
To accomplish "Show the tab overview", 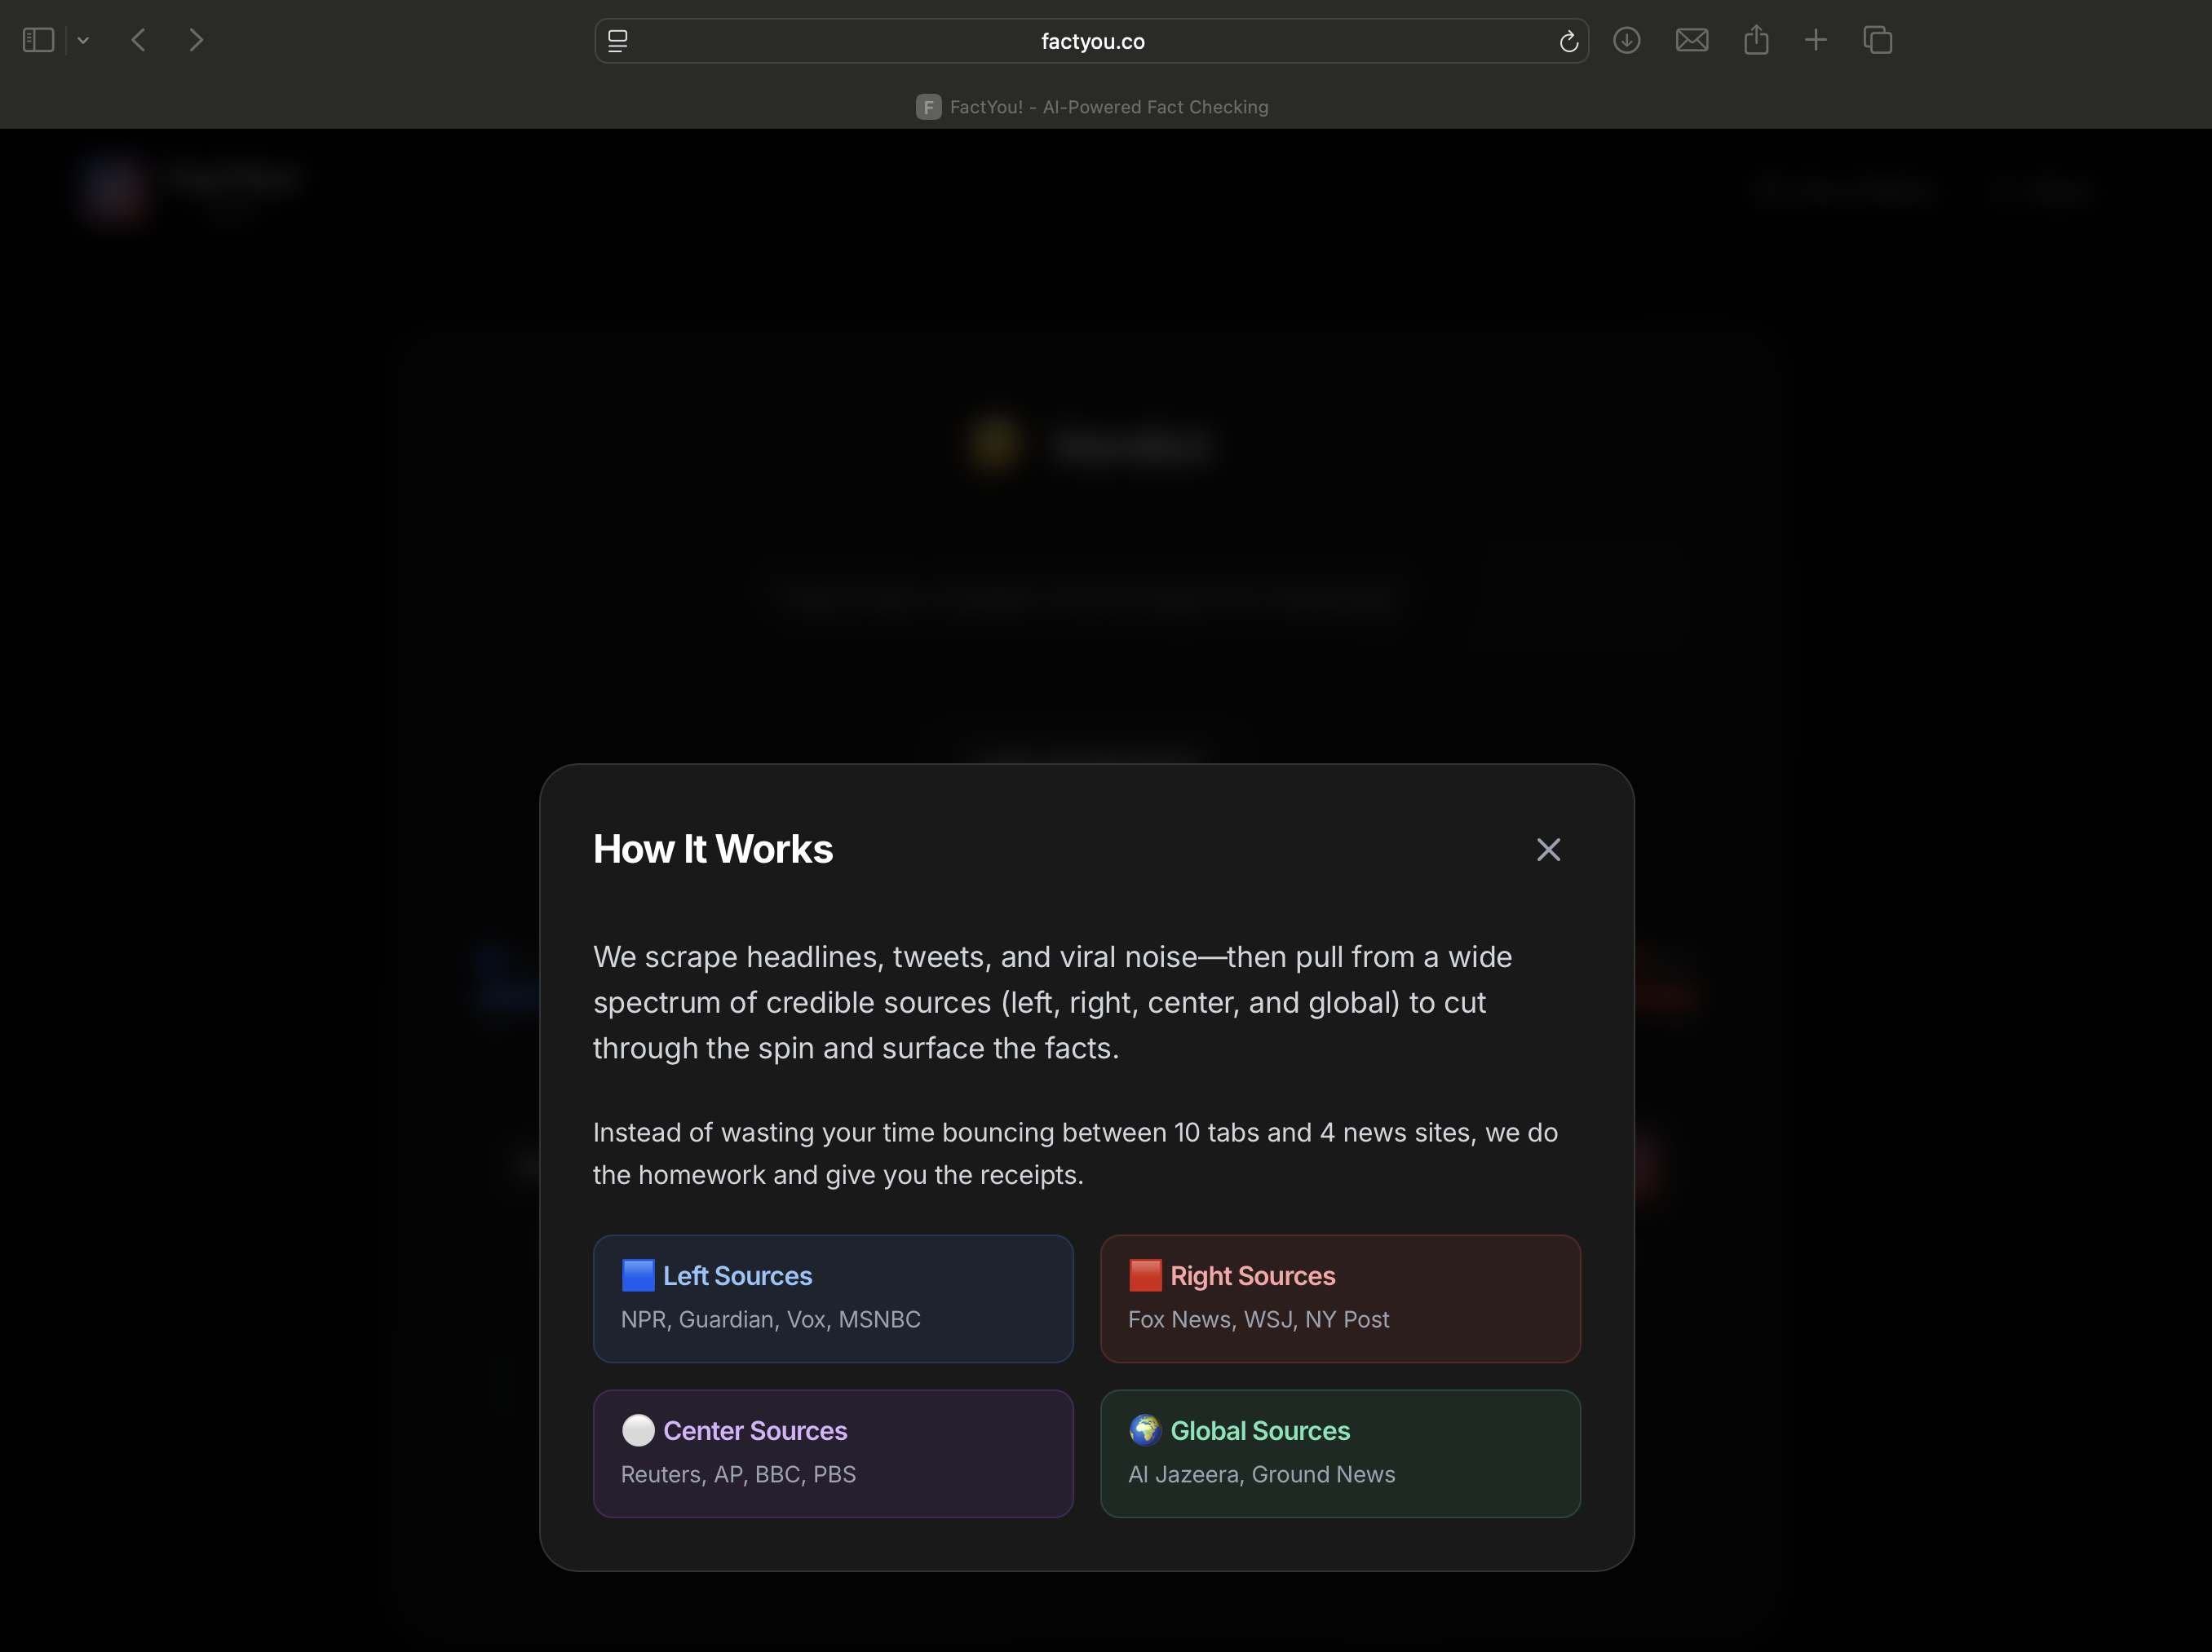I will coord(1878,40).
